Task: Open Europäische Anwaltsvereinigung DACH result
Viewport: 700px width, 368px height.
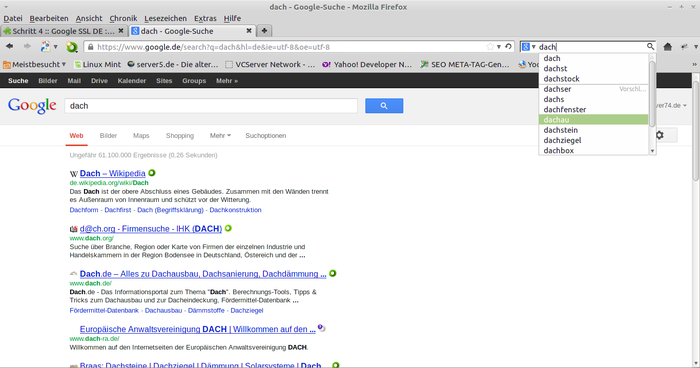Action: pos(198,329)
